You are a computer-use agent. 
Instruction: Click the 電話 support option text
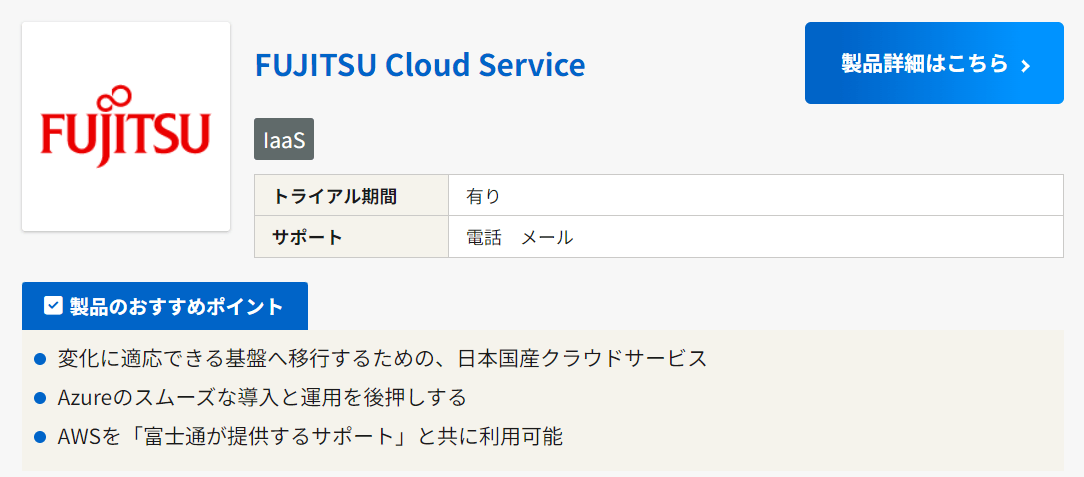click(x=484, y=237)
